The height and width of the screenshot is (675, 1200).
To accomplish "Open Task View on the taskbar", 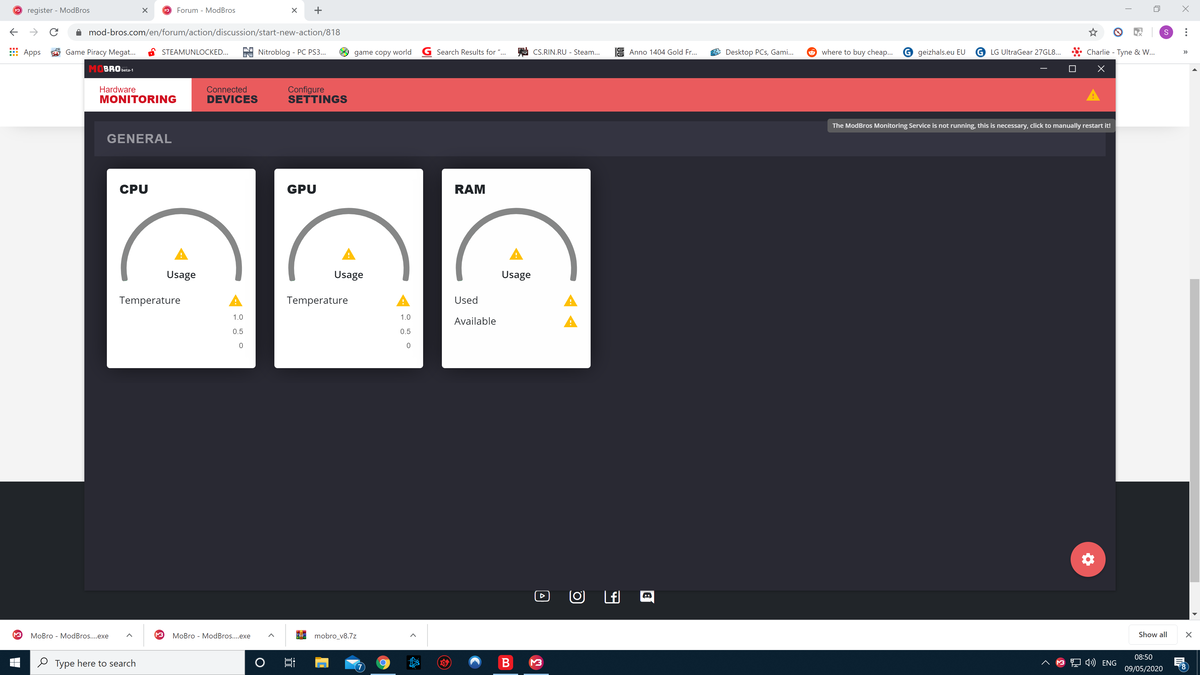I will [x=290, y=663].
